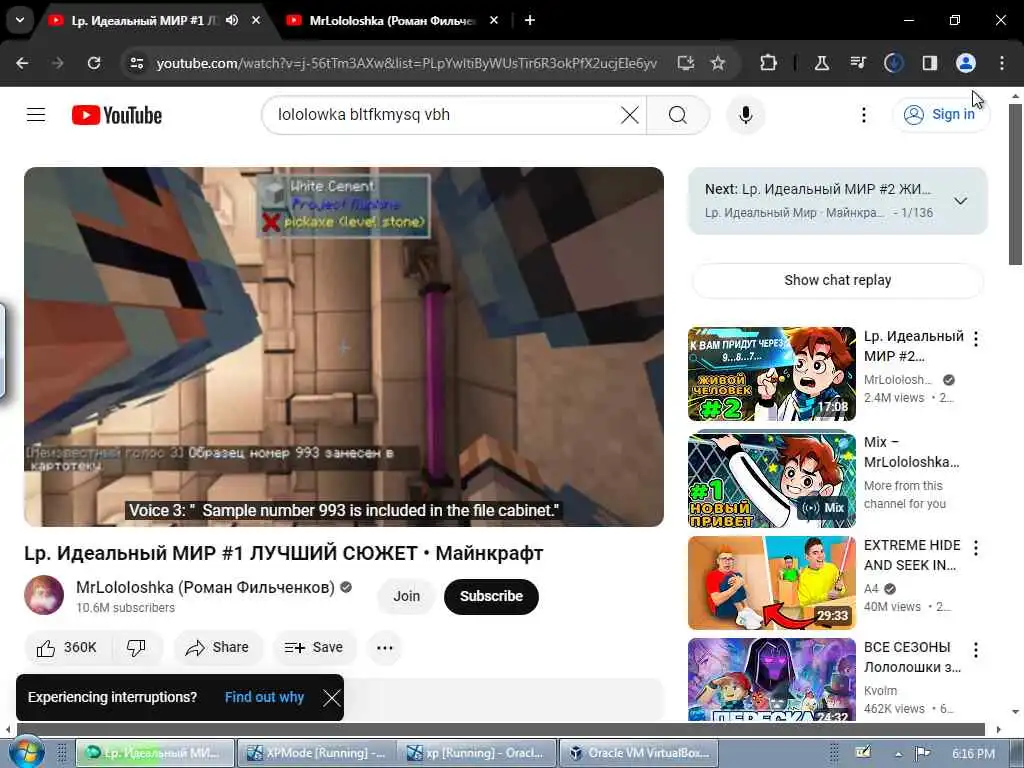This screenshot has height=768, width=1024.
Task: Open options for Lp. Идеальный МИР #2
Action: tap(976, 338)
